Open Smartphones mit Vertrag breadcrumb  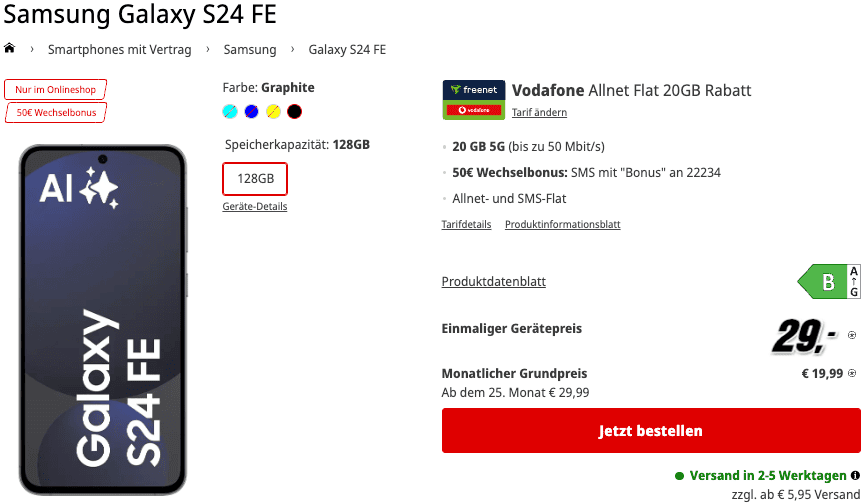tap(119, 49)
